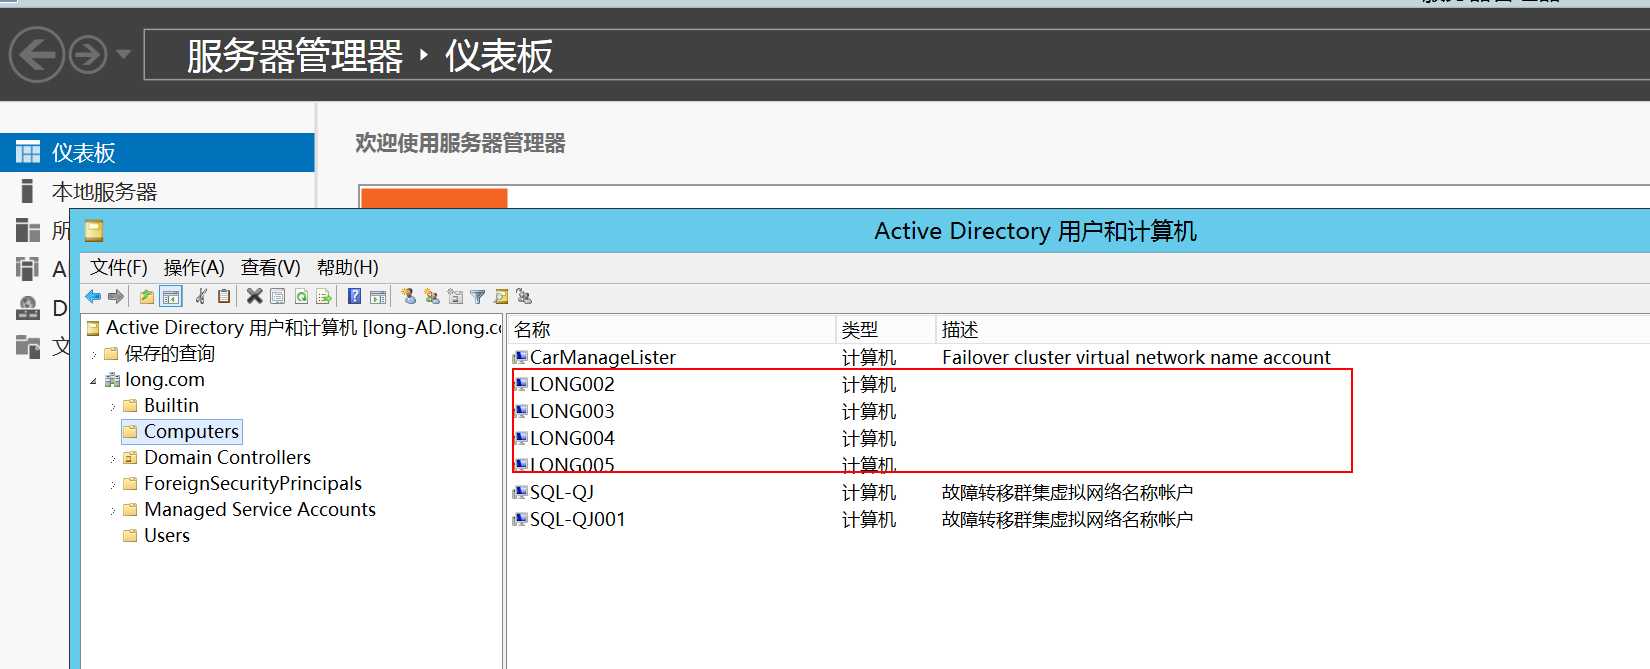1650x669 pixels.
Task: Click the 本地服务器 server icon in sidebar
Action: (x=27, y=191)
